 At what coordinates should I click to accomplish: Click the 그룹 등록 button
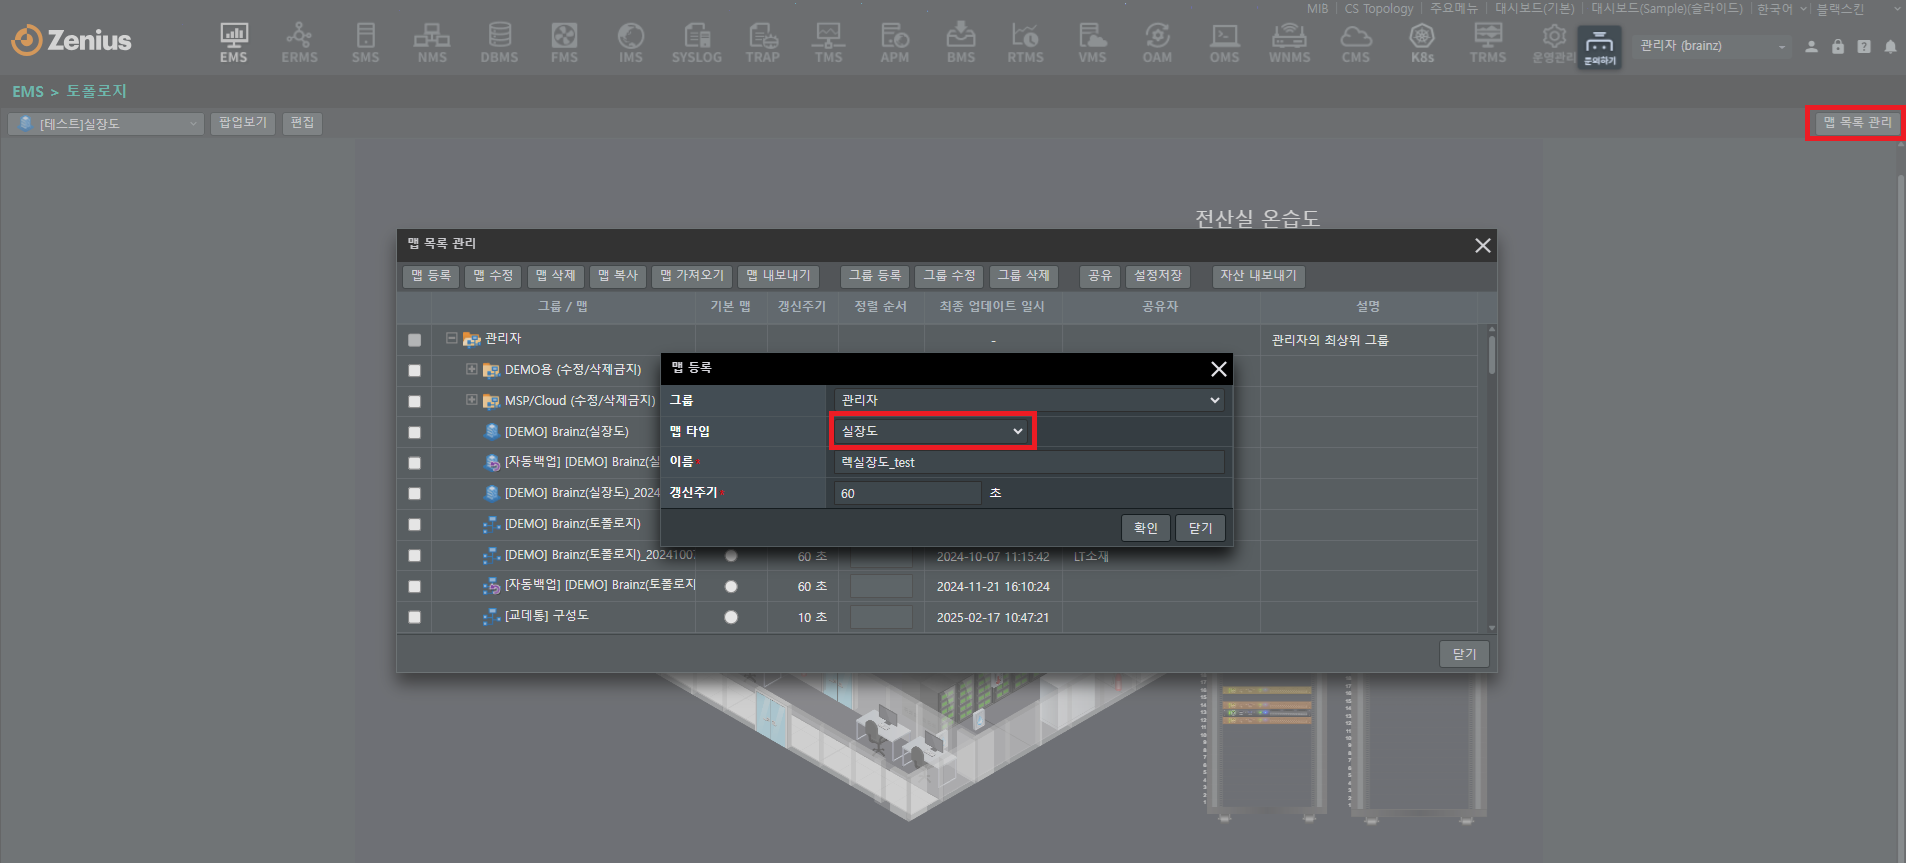[x=875, y=276]
